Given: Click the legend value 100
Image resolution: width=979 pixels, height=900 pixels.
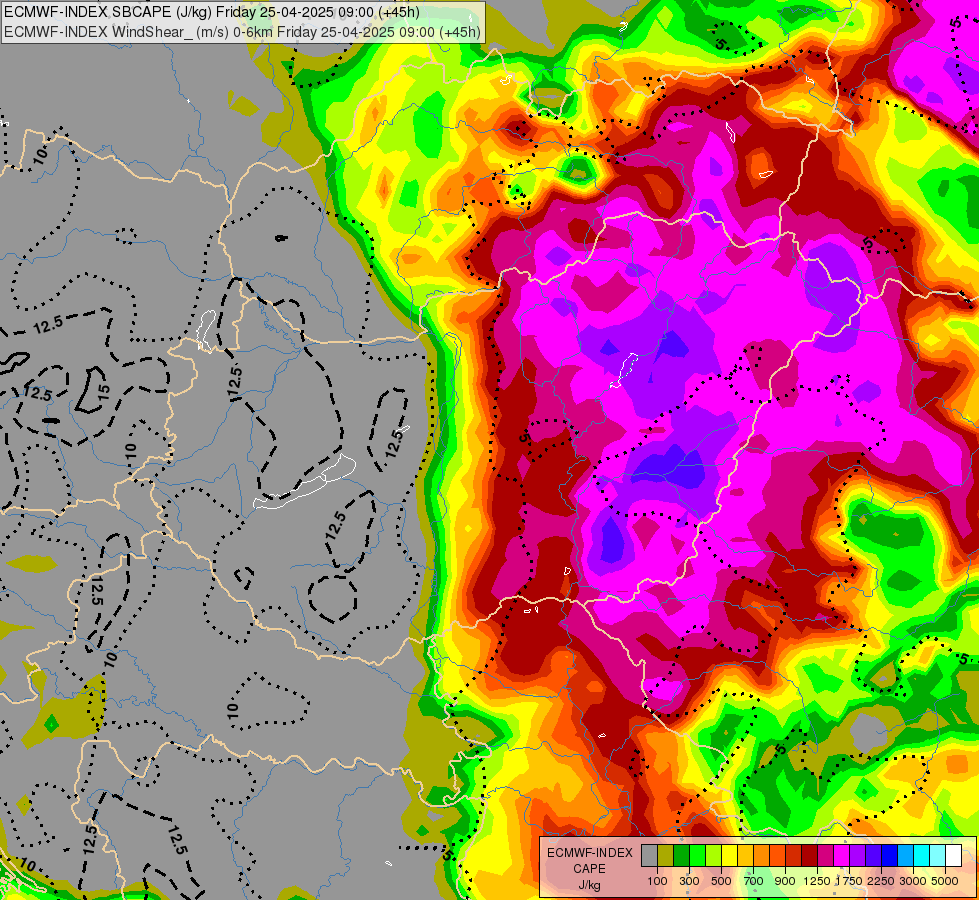Looking at the screenshot, I should [x=657, y=881].
